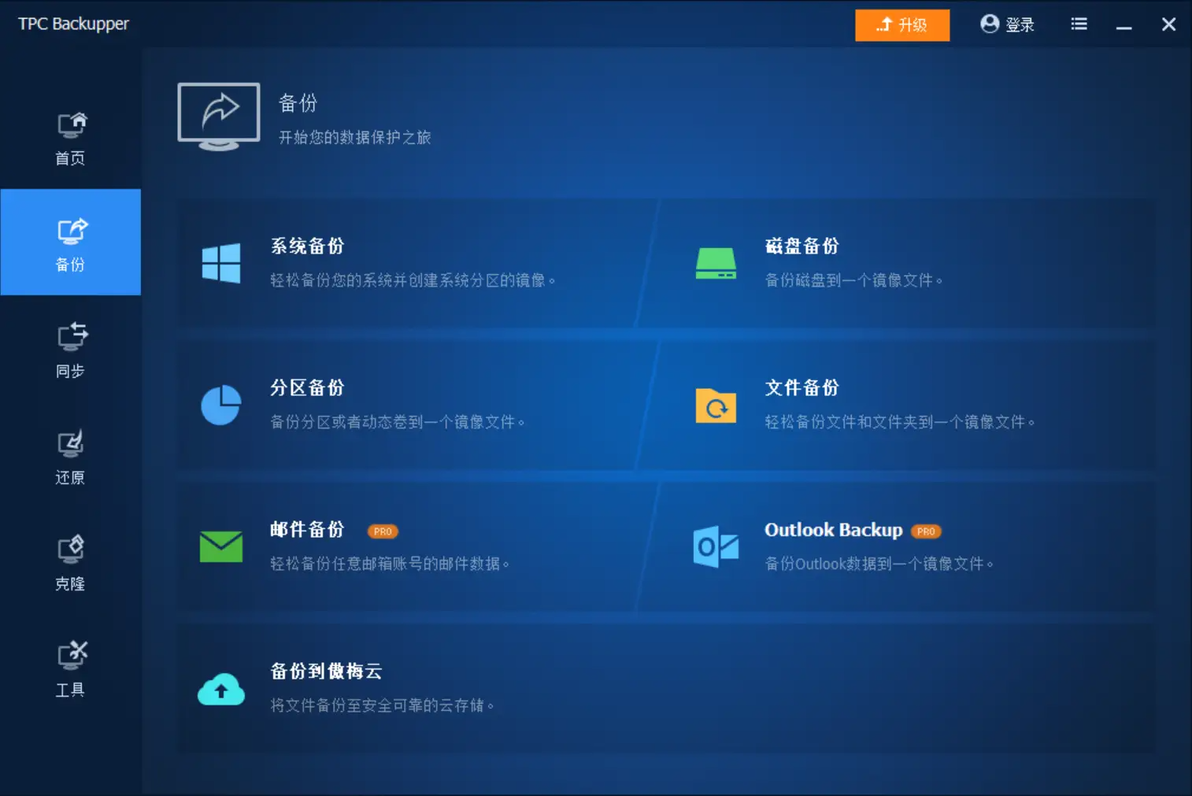Click text 将文件备份至安全可靠的云存储。
Viewport: 1192px width, 796px height.
click(x=383, y=706)
